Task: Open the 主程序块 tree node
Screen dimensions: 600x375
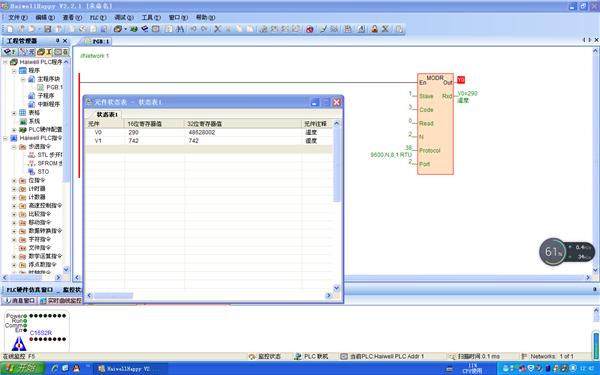Action: (x=48, y=79)
